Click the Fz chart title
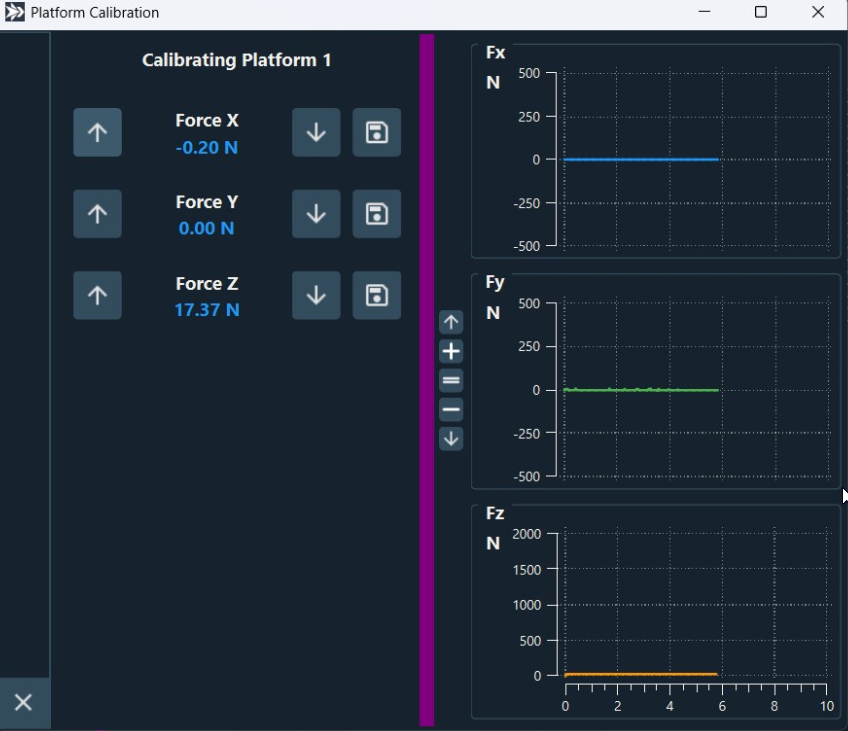848x731 pixels. [495, 513]
